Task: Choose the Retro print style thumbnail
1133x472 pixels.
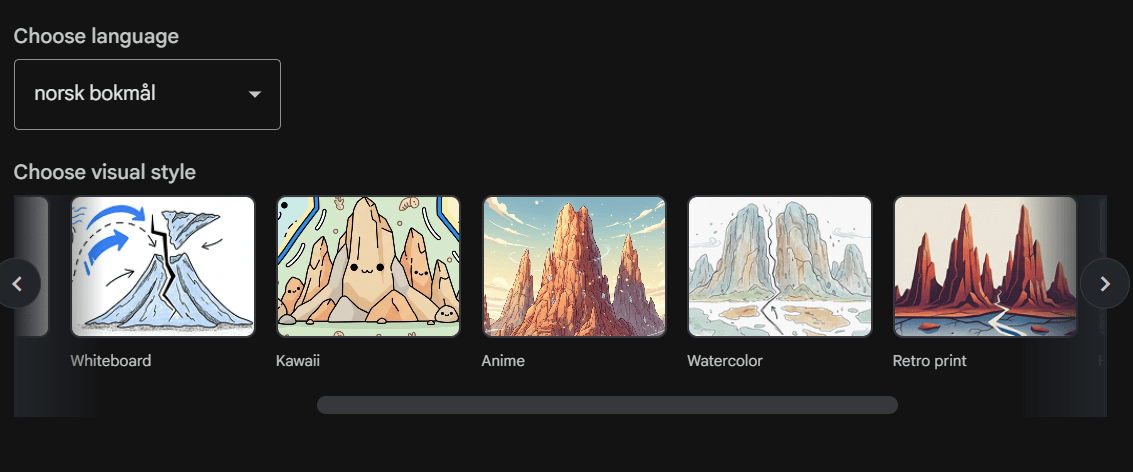Action: [x=986, y=267]
